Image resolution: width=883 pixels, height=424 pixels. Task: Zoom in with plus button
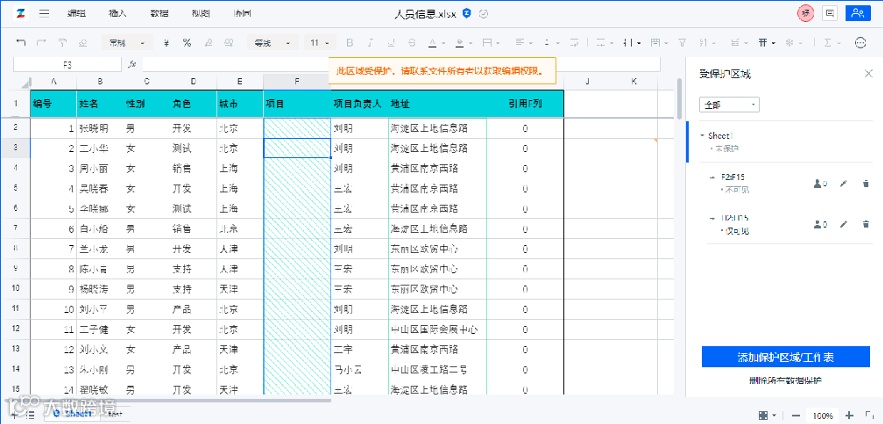(x=850, y=416)
